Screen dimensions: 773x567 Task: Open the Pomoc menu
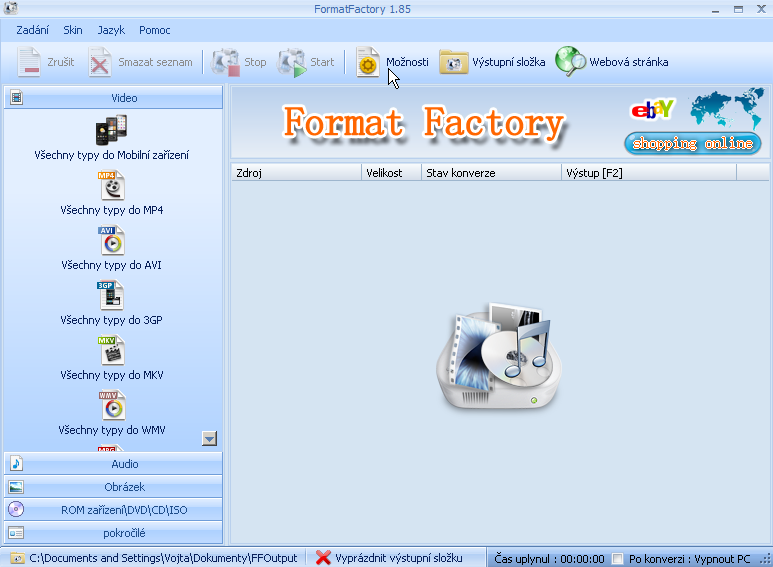tap(154, 30)
